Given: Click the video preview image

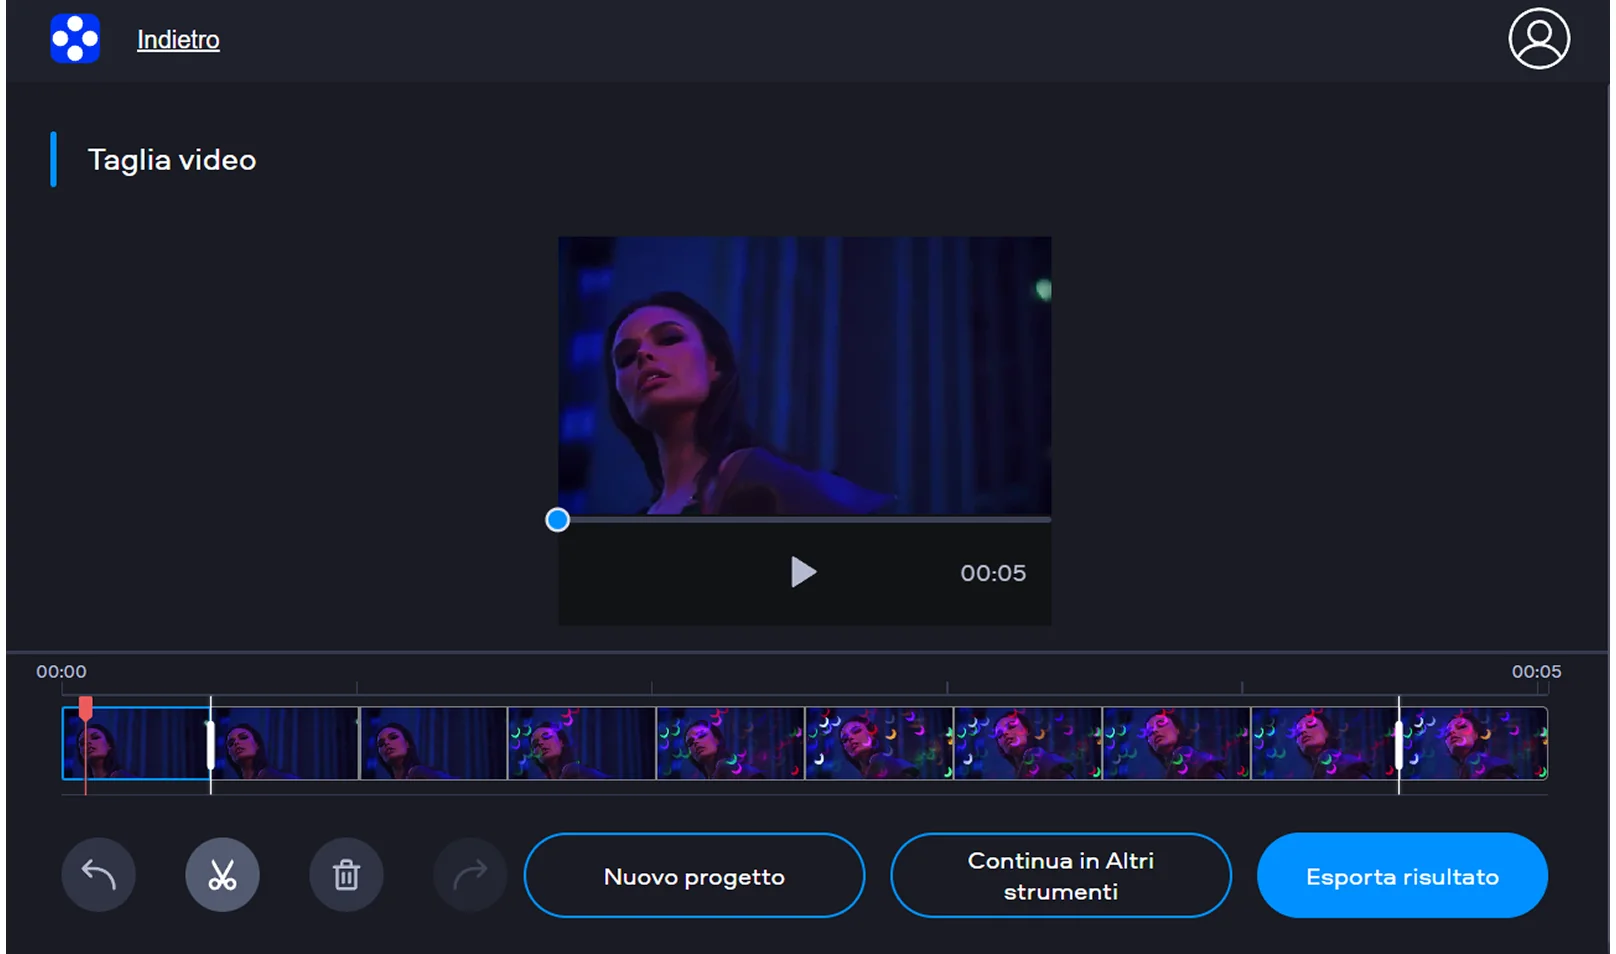Looking at the screenshot, I should click(804, 376).
